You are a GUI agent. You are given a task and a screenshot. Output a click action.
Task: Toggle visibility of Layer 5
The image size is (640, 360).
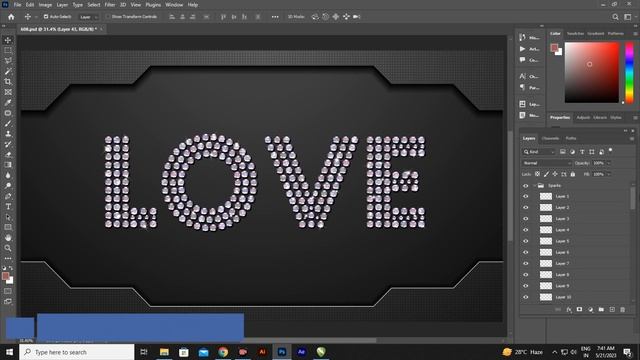coord(526,241)
